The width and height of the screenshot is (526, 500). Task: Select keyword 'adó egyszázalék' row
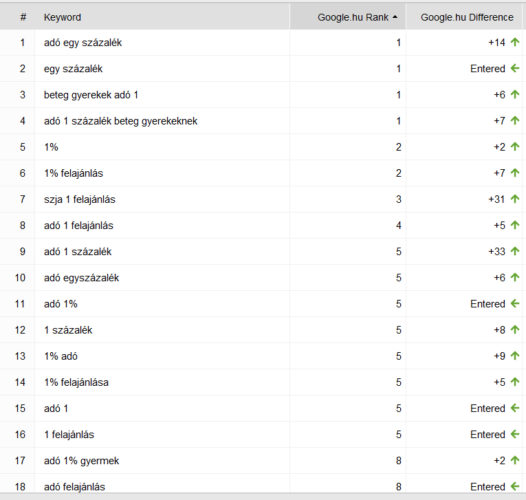263,278
